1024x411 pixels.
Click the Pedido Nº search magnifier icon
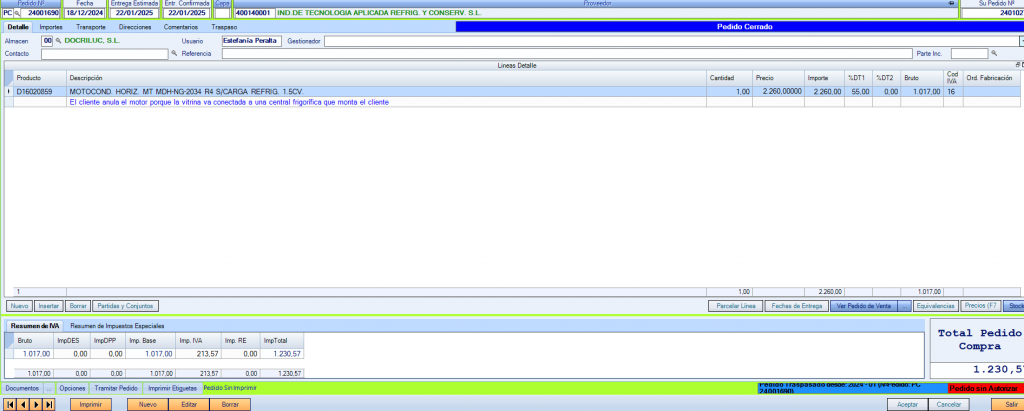[x=17, y=13]
